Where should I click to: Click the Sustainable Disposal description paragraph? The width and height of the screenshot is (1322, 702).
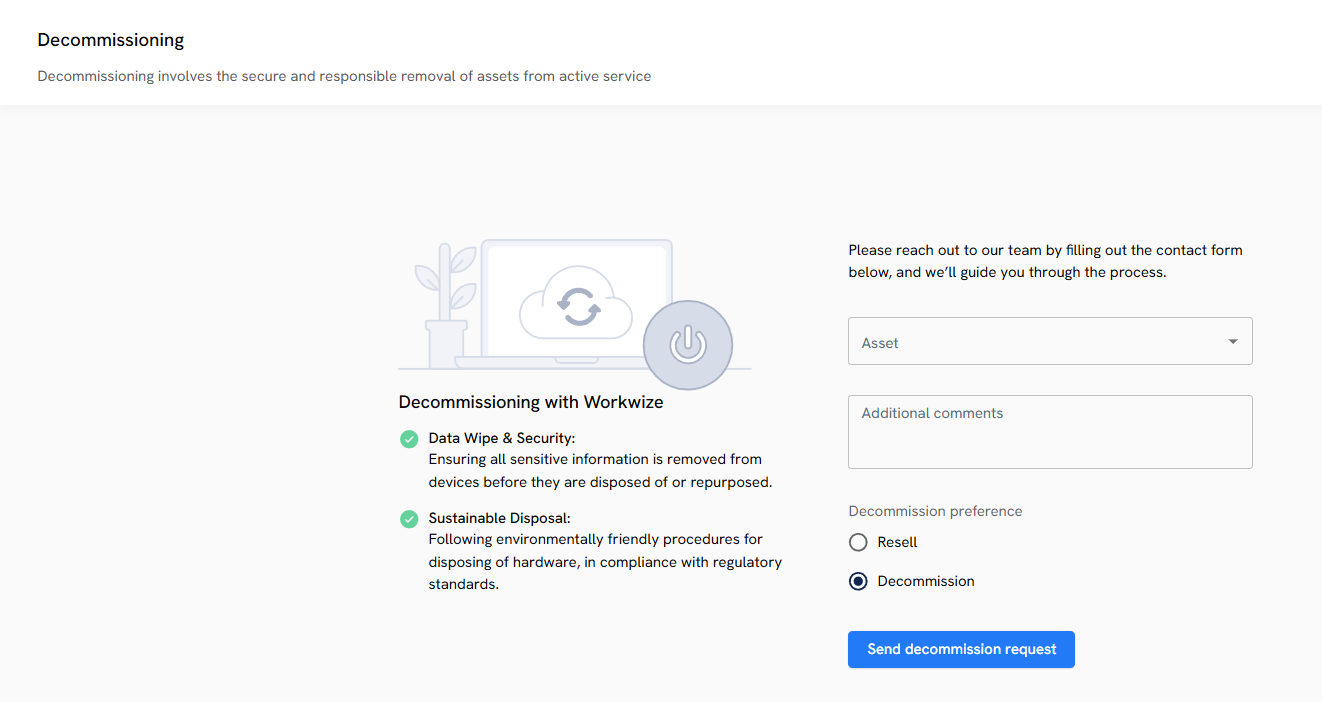click(605, 562)
